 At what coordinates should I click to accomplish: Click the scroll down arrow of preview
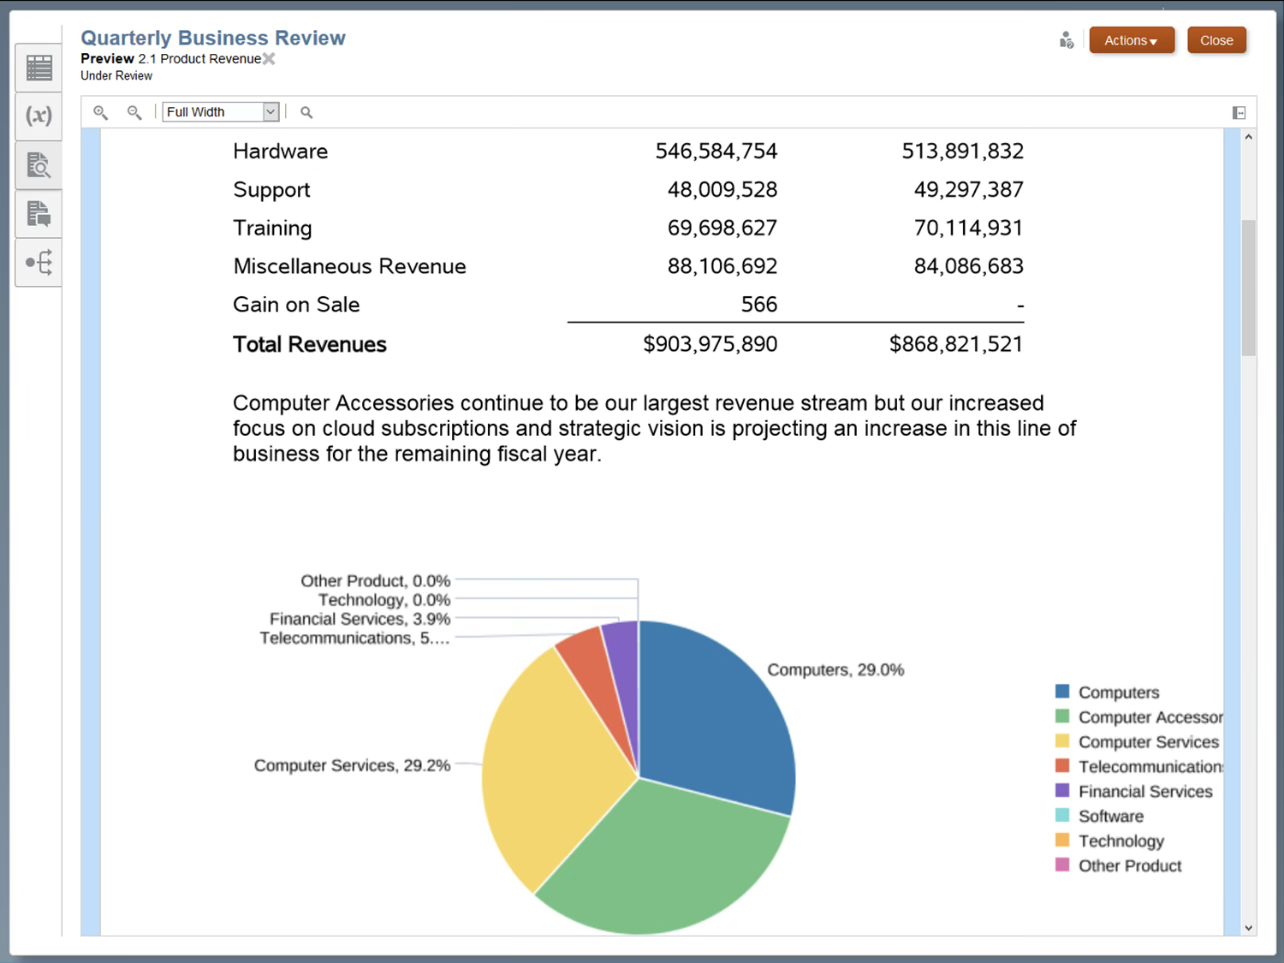click(1248, 927)
